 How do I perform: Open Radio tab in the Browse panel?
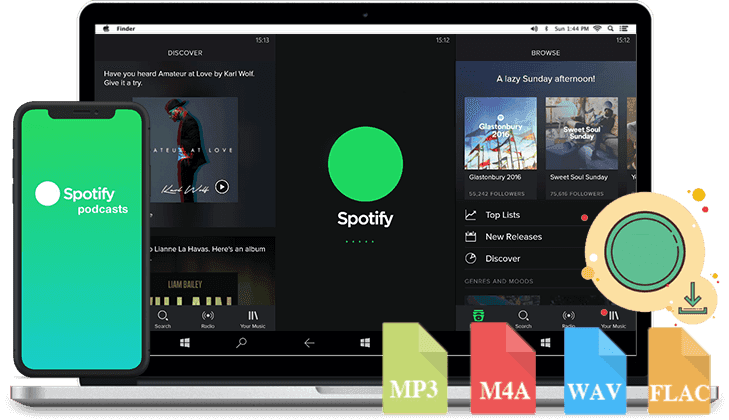click(569, 319)
